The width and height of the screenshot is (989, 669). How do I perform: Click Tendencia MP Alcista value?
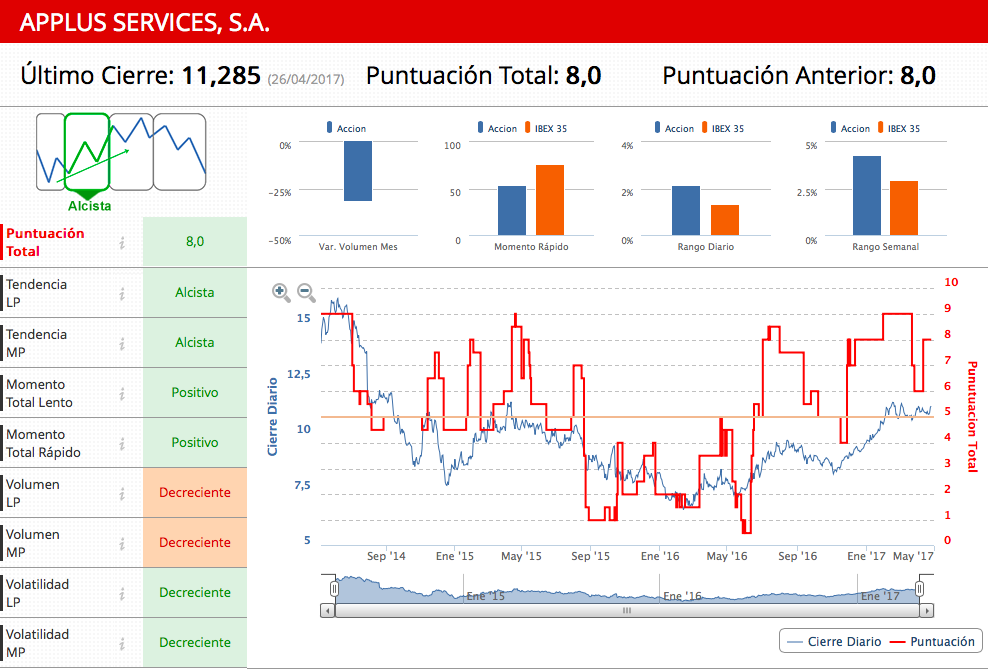(195, 342)
